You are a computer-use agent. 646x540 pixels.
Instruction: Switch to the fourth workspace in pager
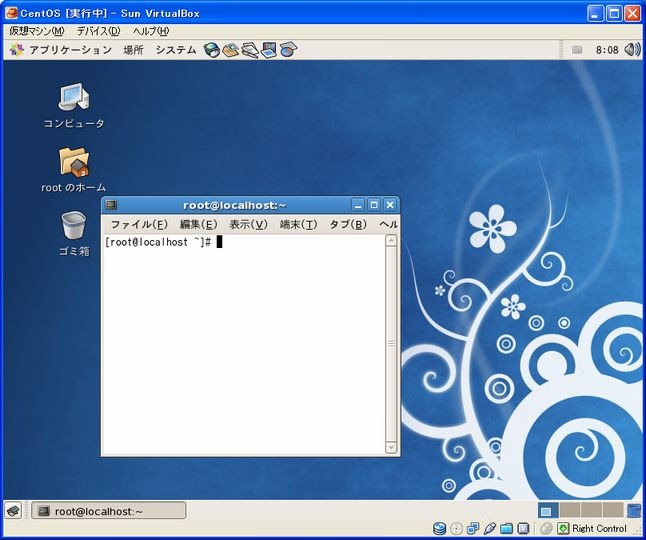click(x=613, y=510)
